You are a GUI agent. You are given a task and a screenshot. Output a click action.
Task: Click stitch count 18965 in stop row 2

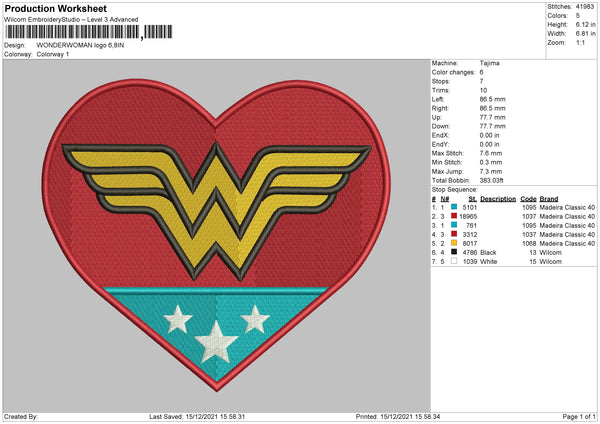pos(468,217)
